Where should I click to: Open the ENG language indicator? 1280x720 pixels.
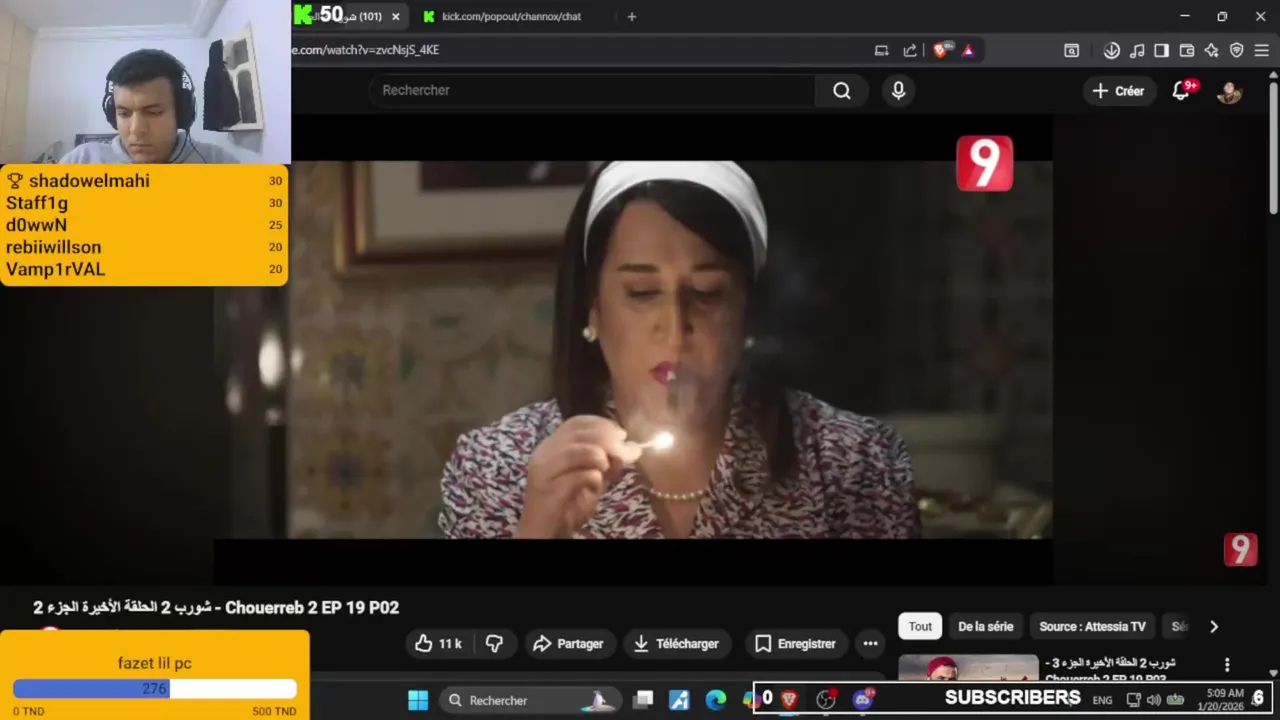pyautogui.click(x=1102, y=700)
